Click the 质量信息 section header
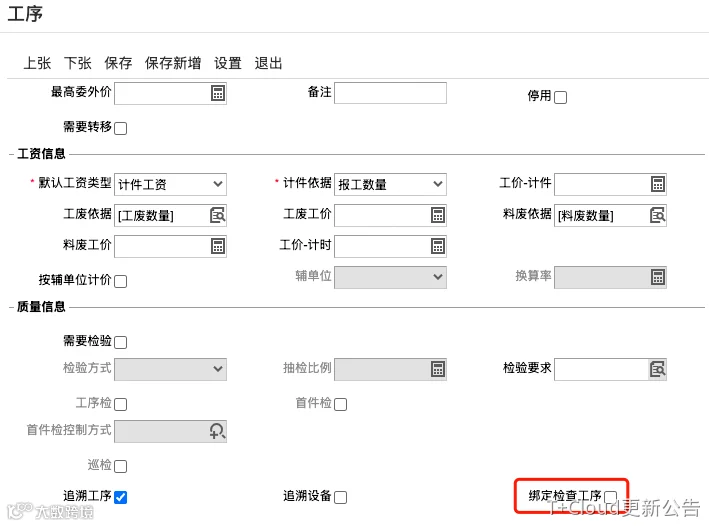 pos(41,307)
